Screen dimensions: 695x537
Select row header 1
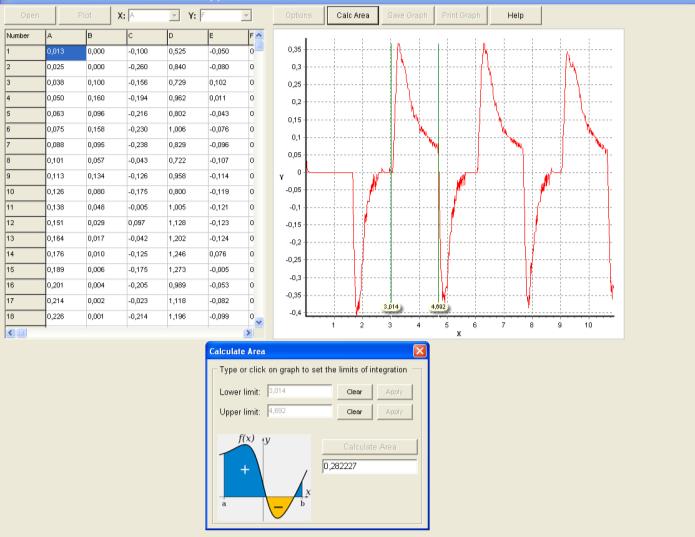[25, 52]
